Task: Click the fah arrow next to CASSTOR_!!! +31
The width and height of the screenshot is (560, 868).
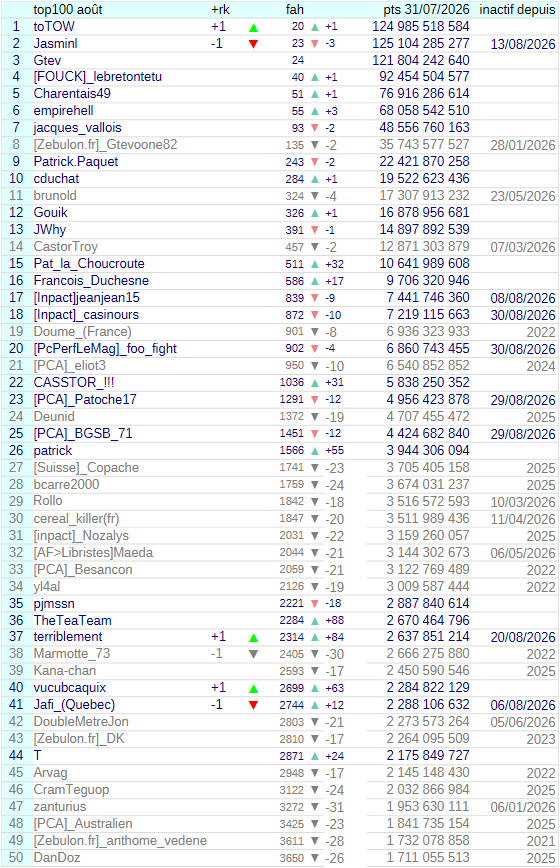Action: pos(315,383)
